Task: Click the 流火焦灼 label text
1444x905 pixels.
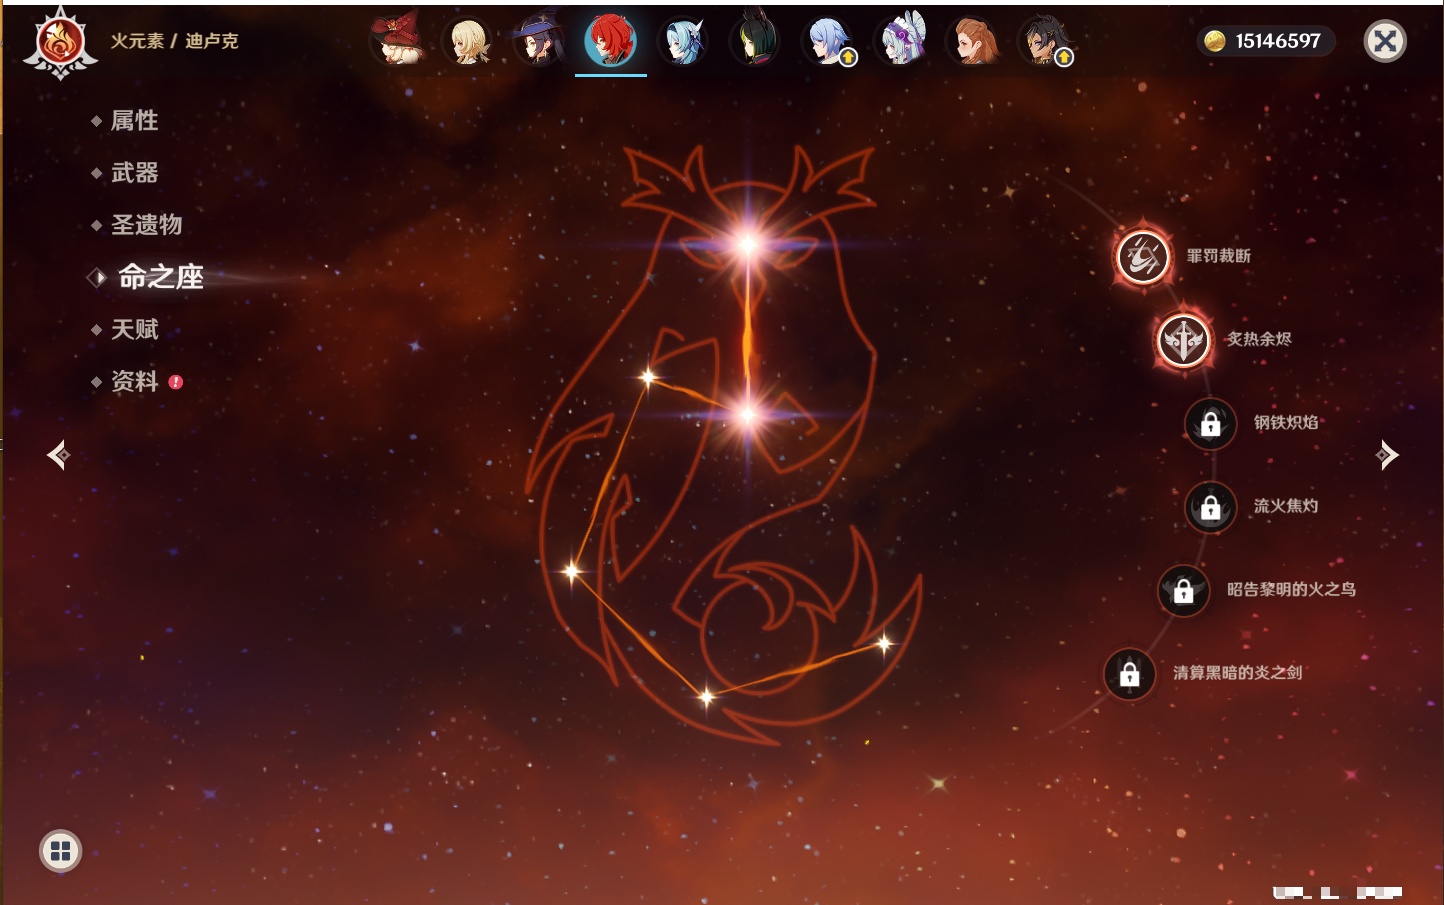Action: (1286, 506)
